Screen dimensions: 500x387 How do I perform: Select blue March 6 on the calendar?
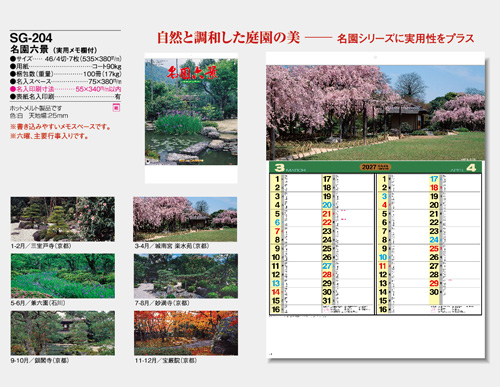pos(277,222)
